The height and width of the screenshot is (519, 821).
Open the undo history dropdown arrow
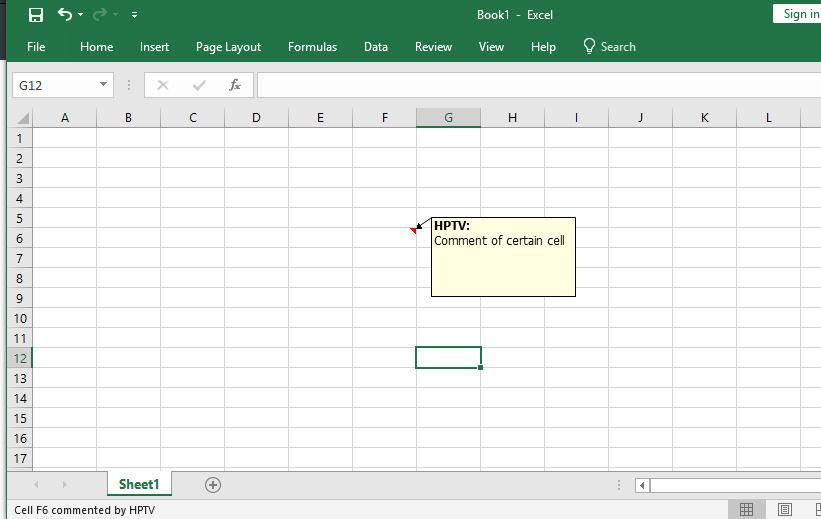(81, 15)
